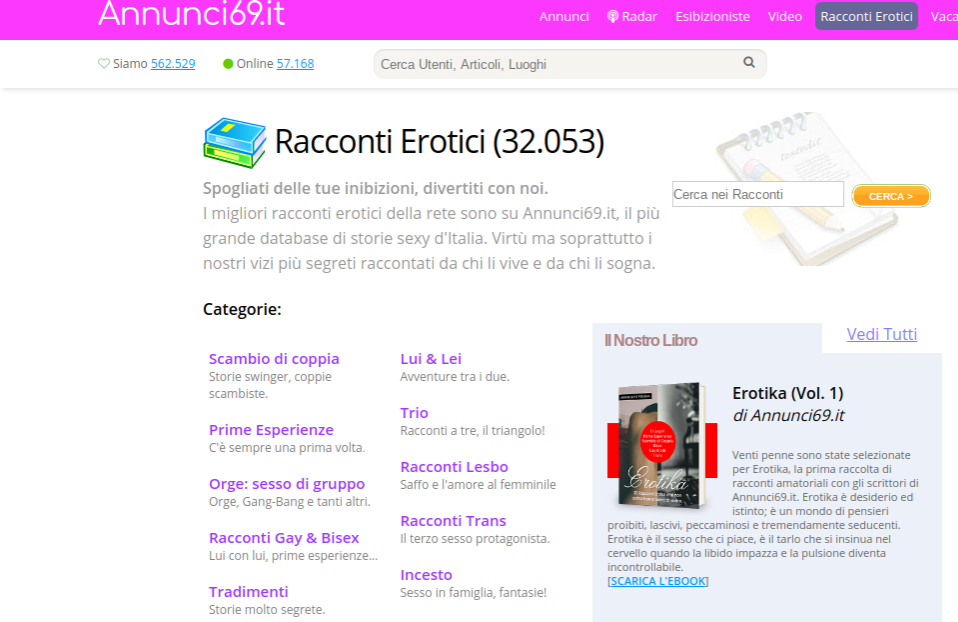
Task: Open the Annunci menu item
Action: pyautogui.click(x=564, y=16)
